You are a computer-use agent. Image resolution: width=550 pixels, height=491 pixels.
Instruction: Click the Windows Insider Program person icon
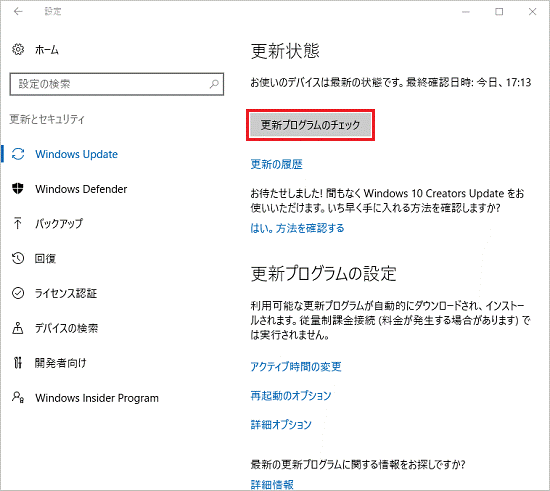(18, 397)
